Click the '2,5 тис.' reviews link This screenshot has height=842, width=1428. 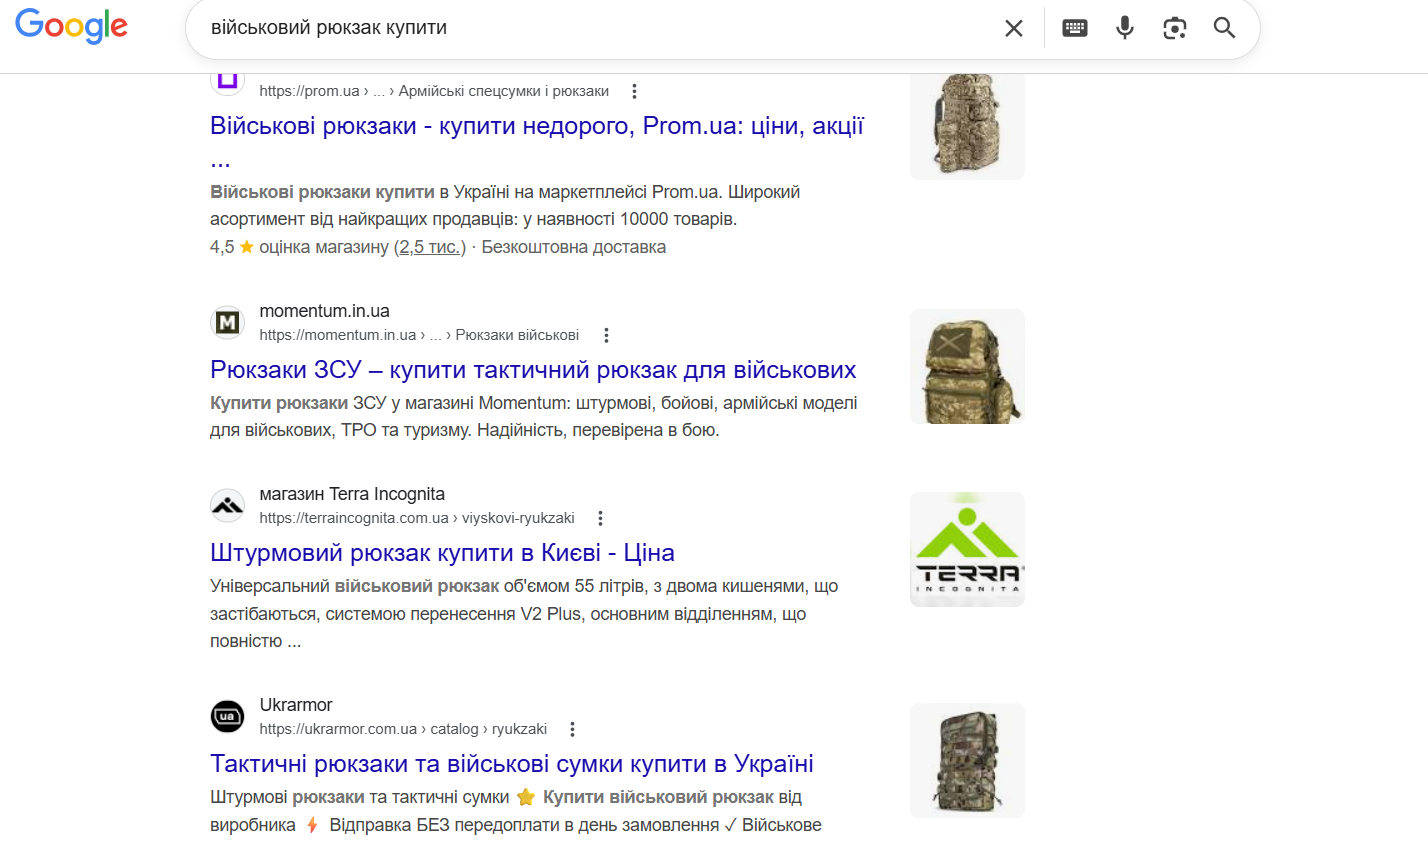coord(430,247)
